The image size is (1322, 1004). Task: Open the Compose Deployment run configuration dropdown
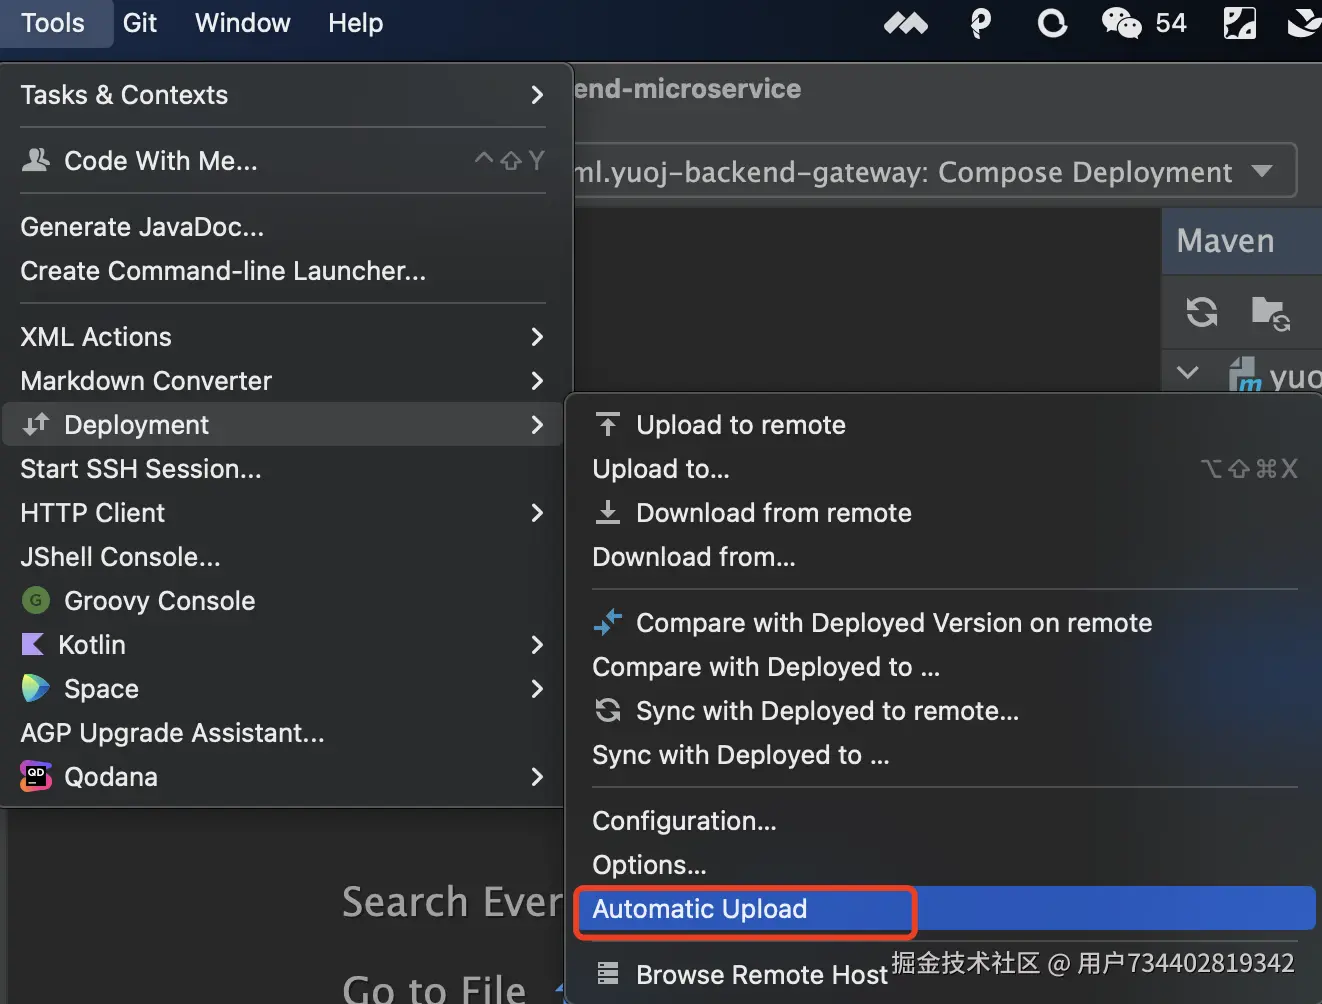[1262, 171]
